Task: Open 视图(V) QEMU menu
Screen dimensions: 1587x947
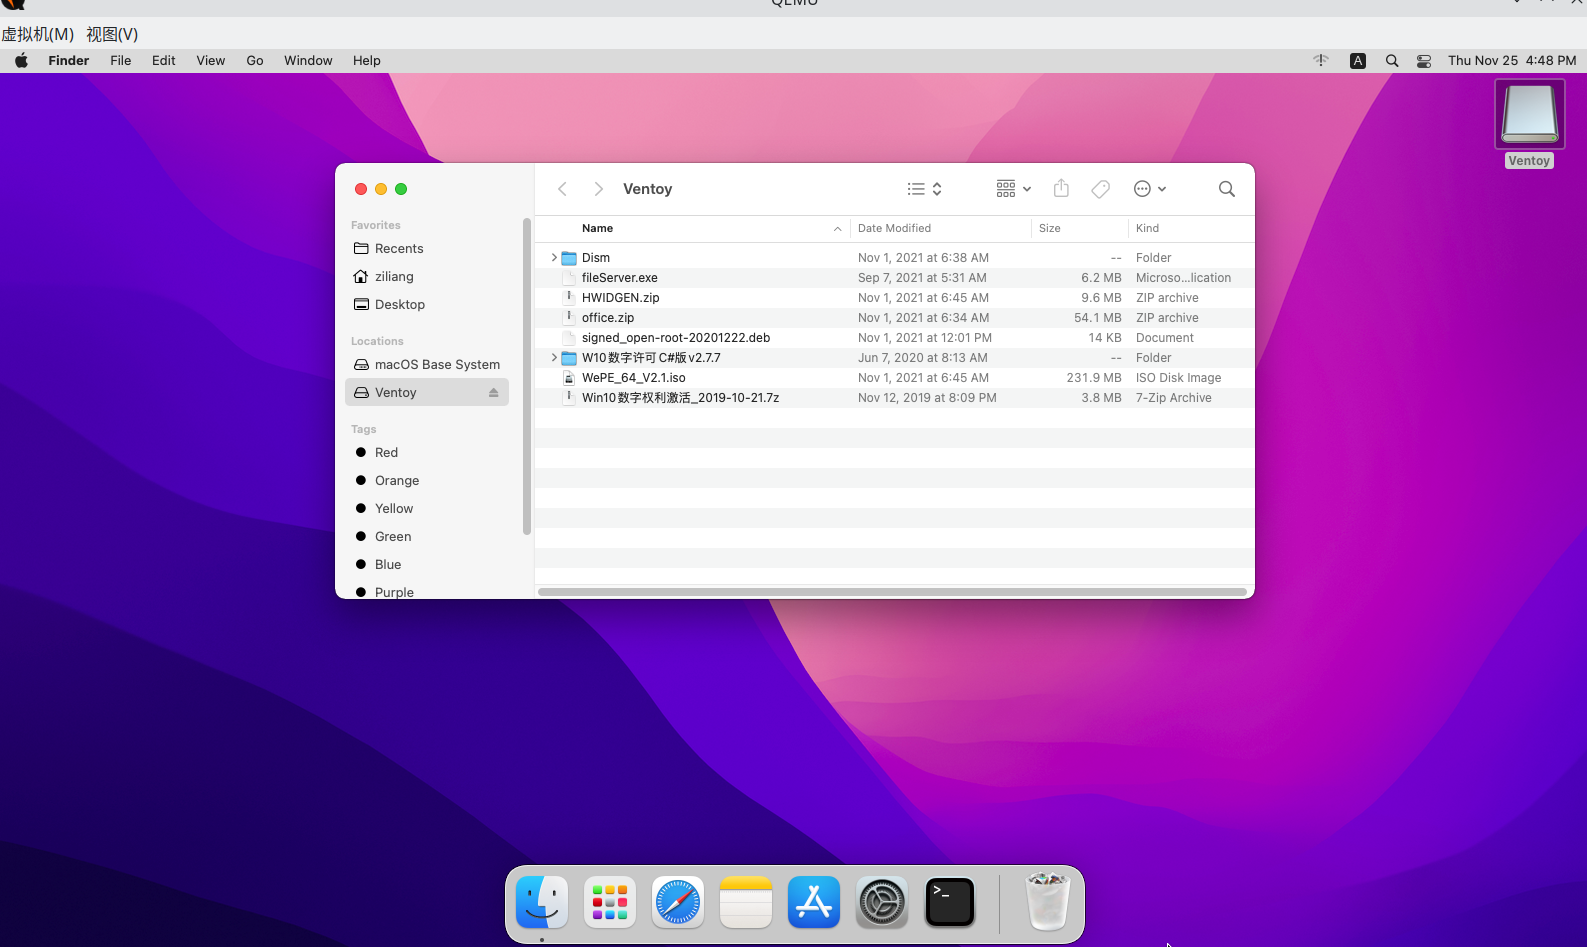Action: pyautogui.click(x=112, y=34)
